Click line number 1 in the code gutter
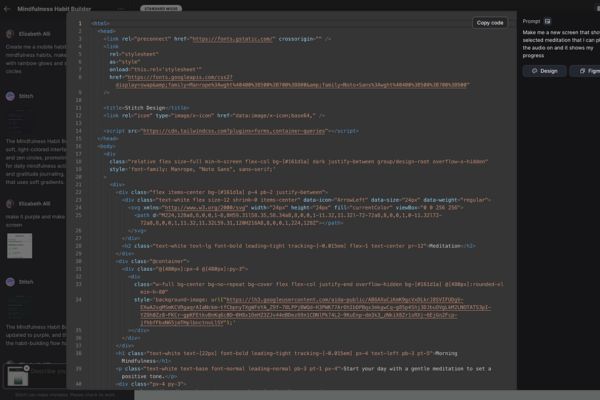The width and height of the screenshot is (600, 400). (x=80, y=22)
